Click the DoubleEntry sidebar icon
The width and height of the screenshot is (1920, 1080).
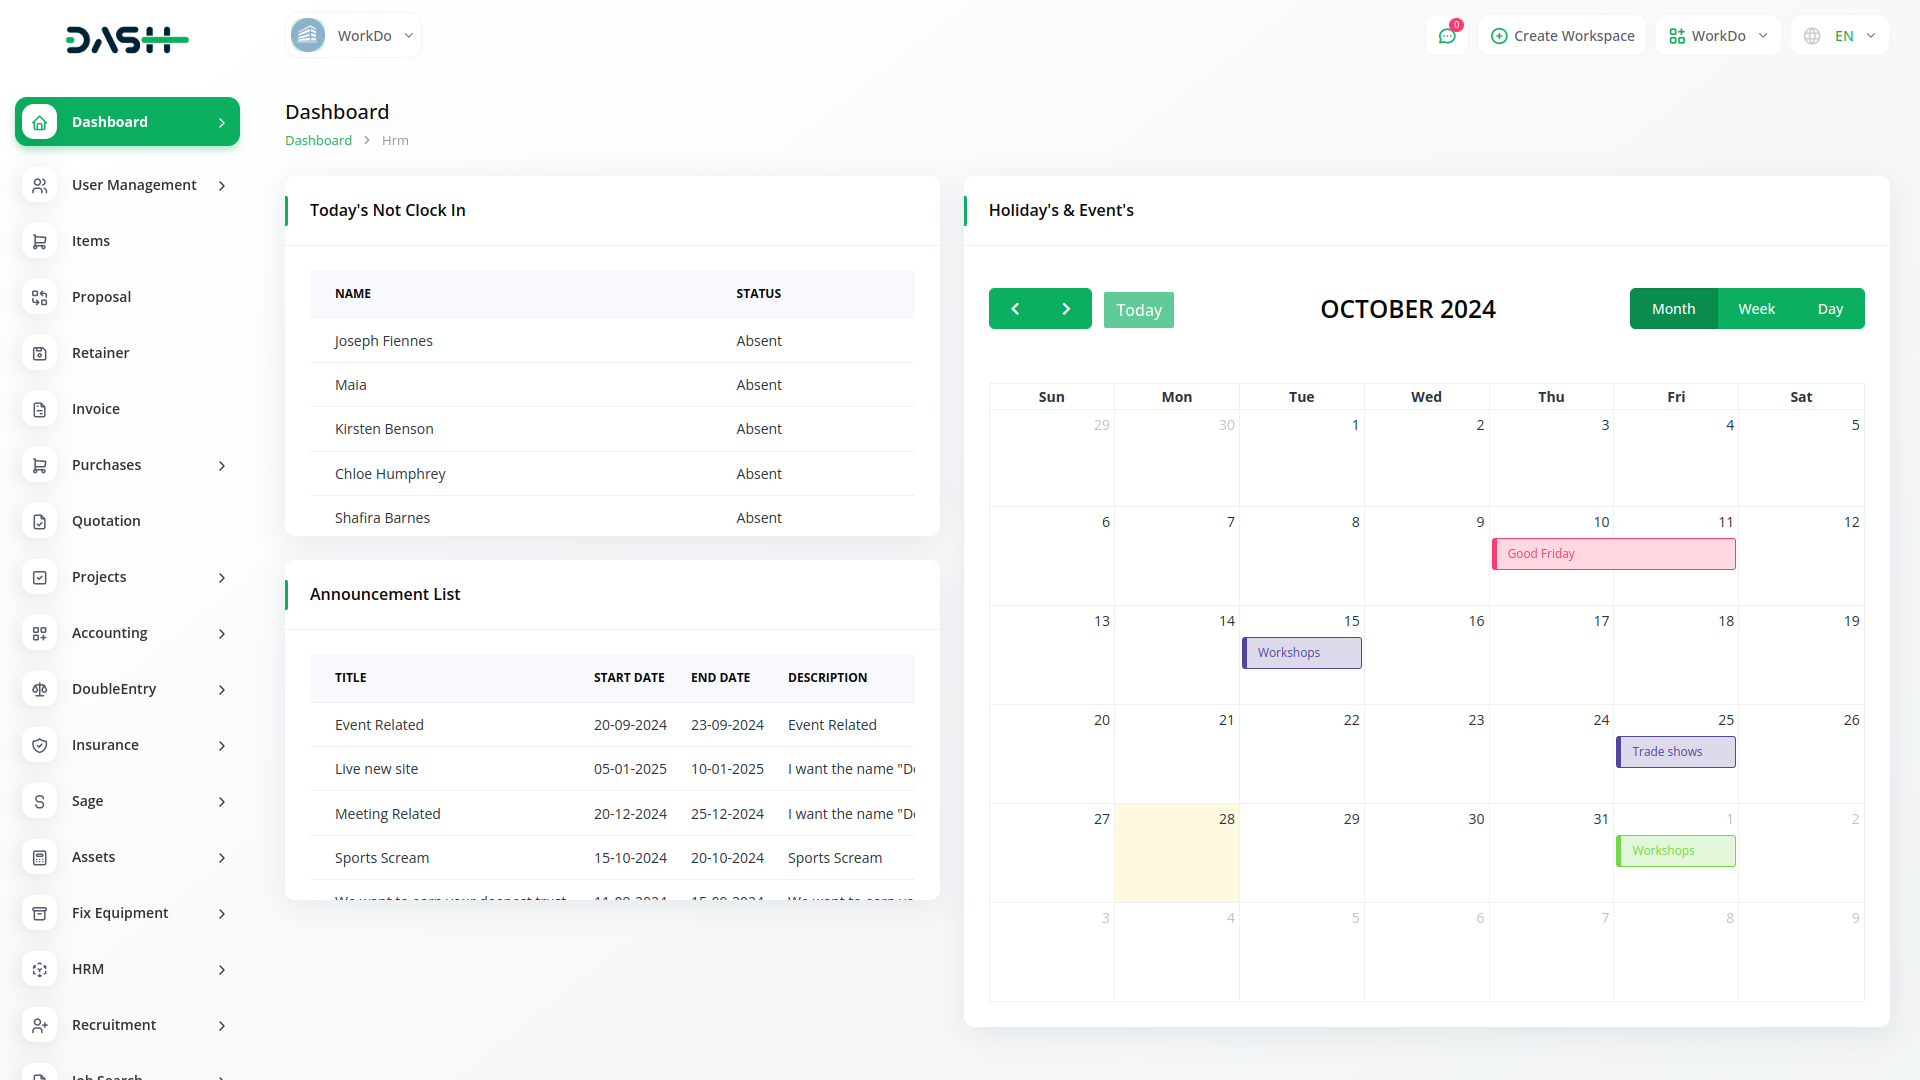pos(40,688)
